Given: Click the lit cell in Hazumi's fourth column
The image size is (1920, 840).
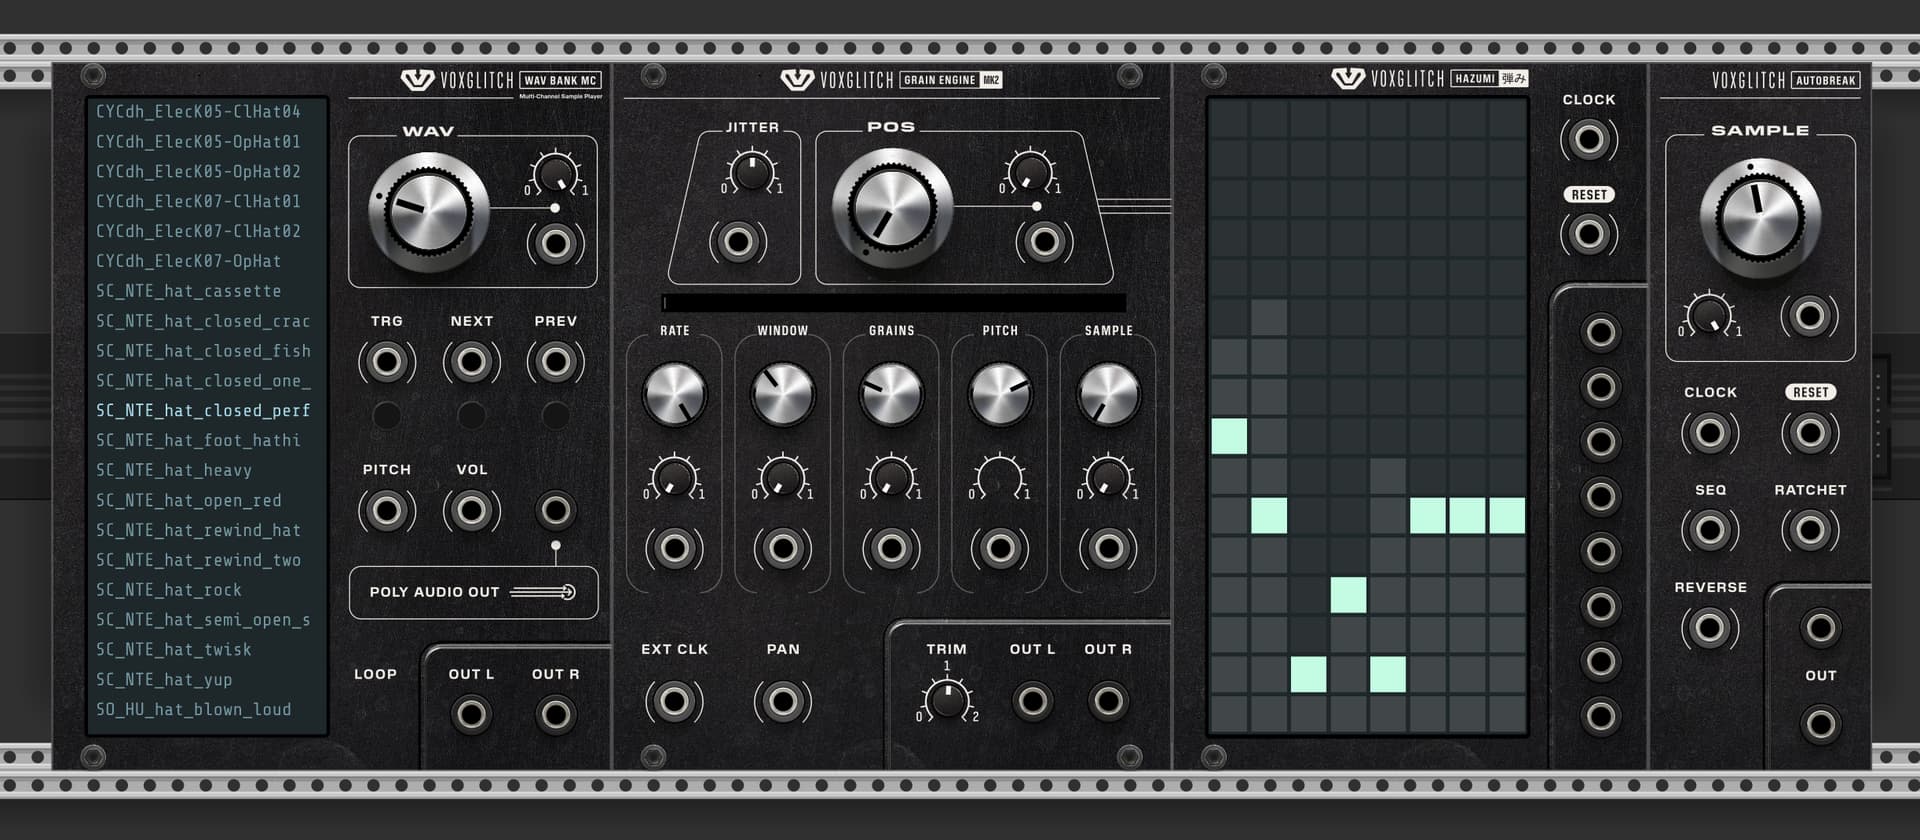Looking at the screenshot, I should pyautogui.click(x=1348, y=595).
